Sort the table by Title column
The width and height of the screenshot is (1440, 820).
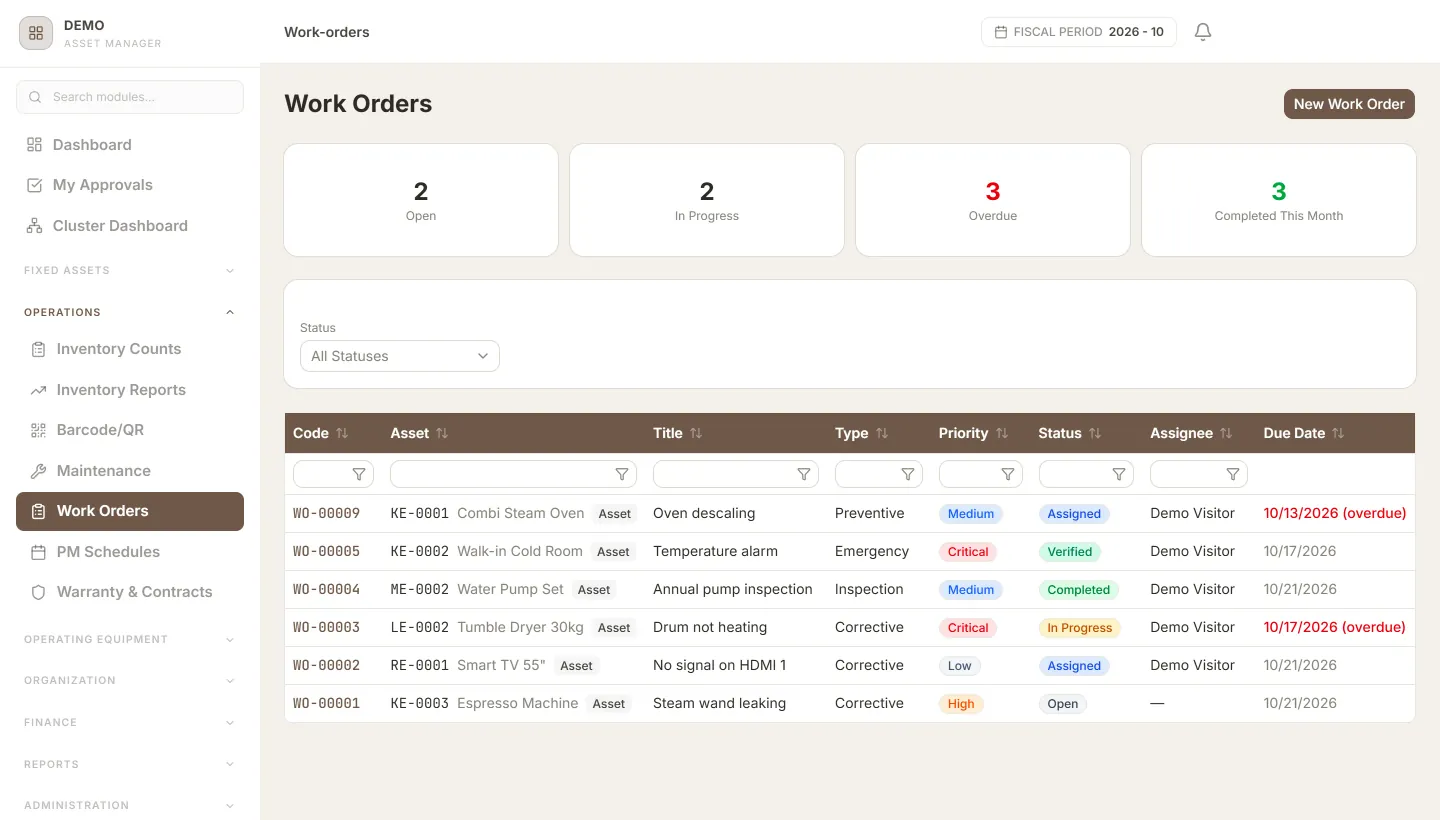tap(696, 433)
